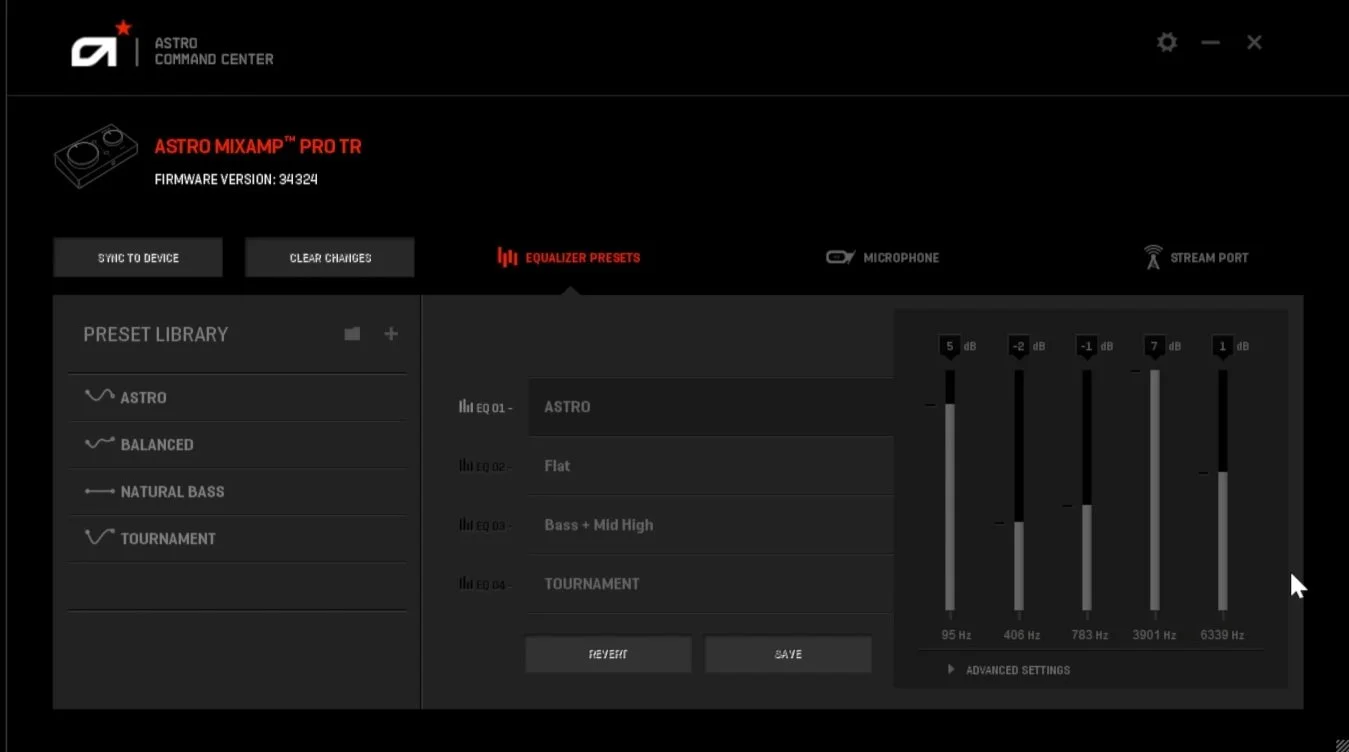The image size is (1349, 752).
Task: Select the EQ 02 Flat slot
Action: tap(710, 466)
